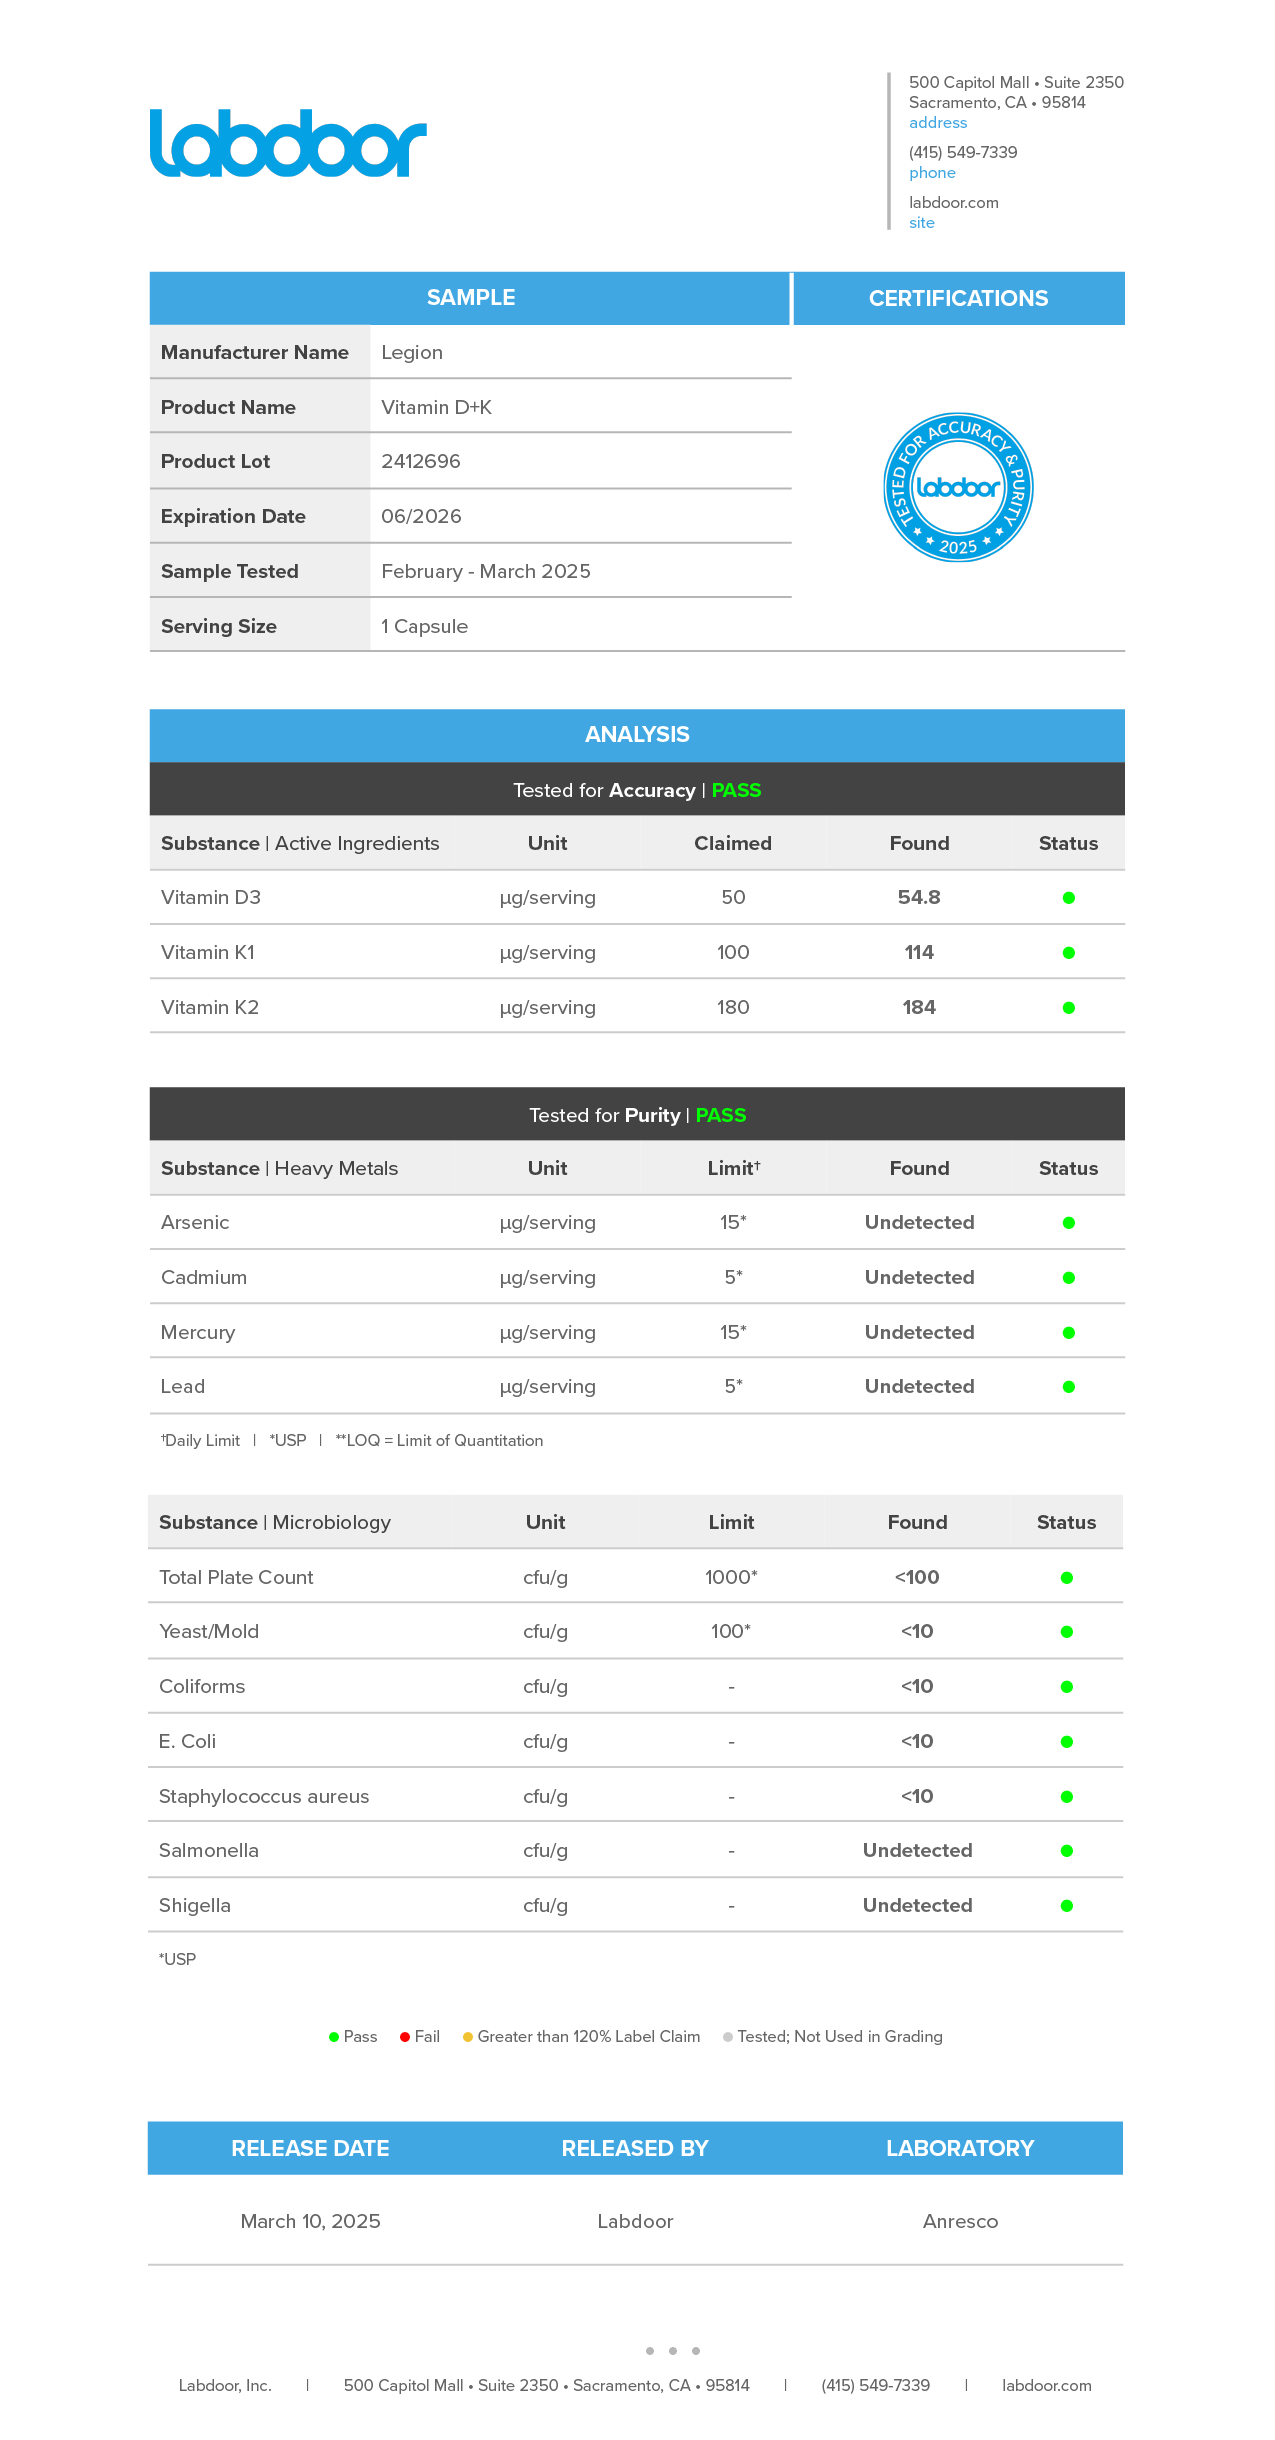
Task: Click the green status dot for Vitamin K2
Action: [x=1068, y=1008]
